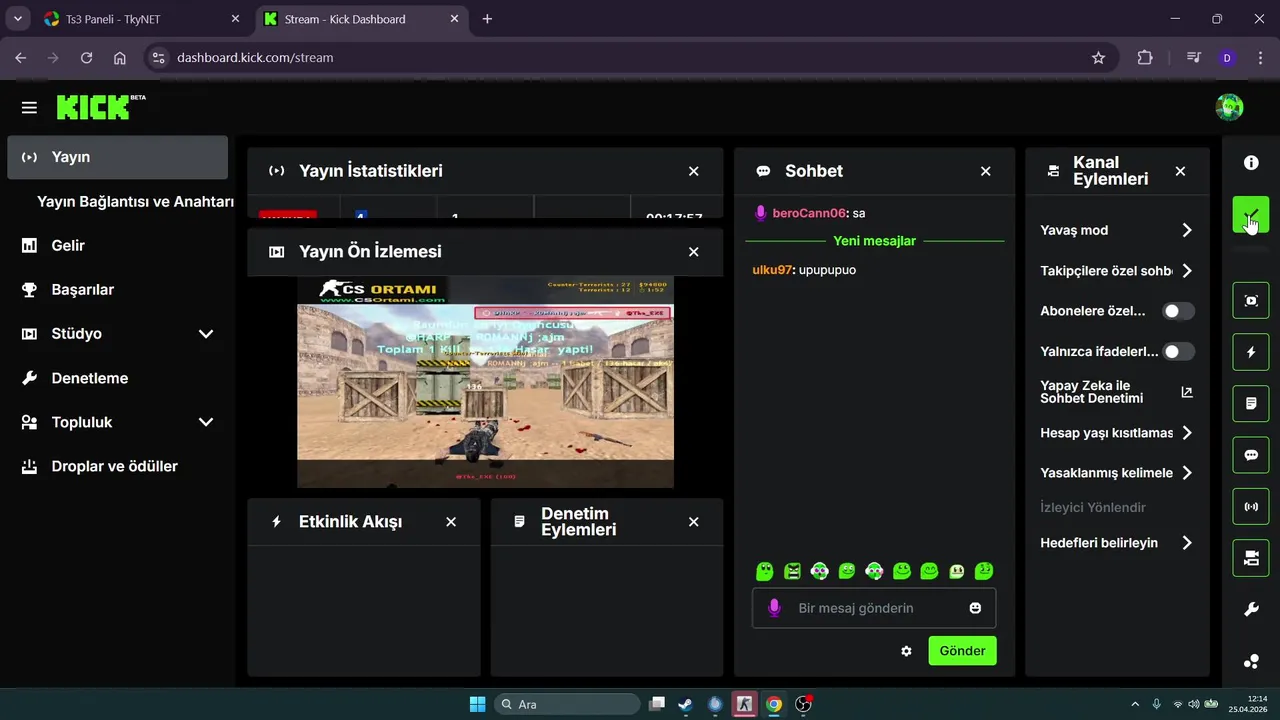Click username beroCann06 in chat

(809, 213)
